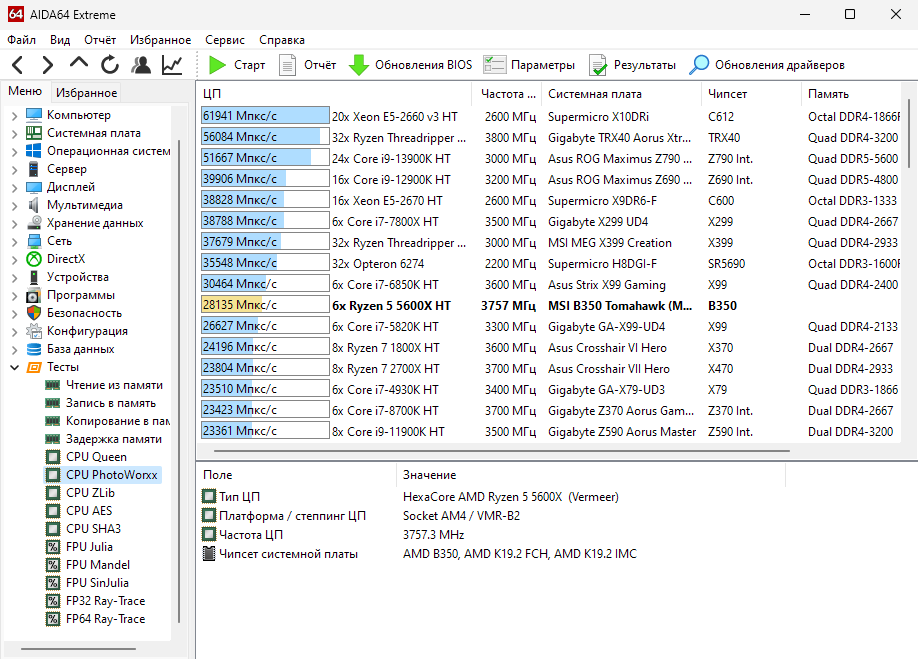The image size is (918, 659).
Task: Select the CPU Queen test
Action: point(96,457)
